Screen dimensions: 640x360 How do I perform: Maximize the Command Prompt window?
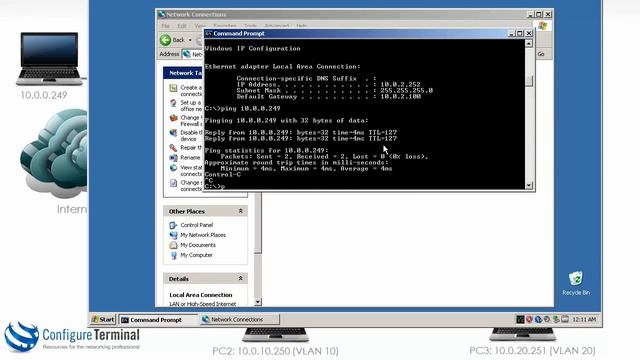coord(520,33)
